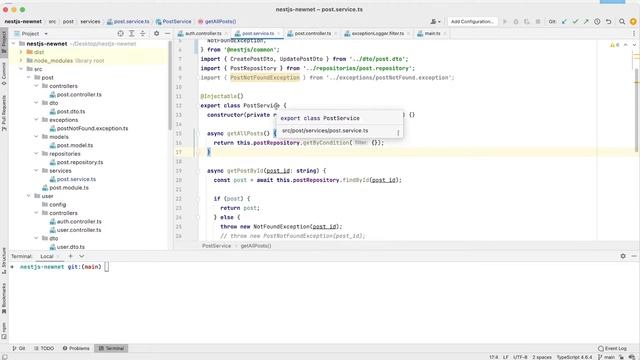Click Add Configuration button
This screenshot has height=360, width=640.
(472, 22)
